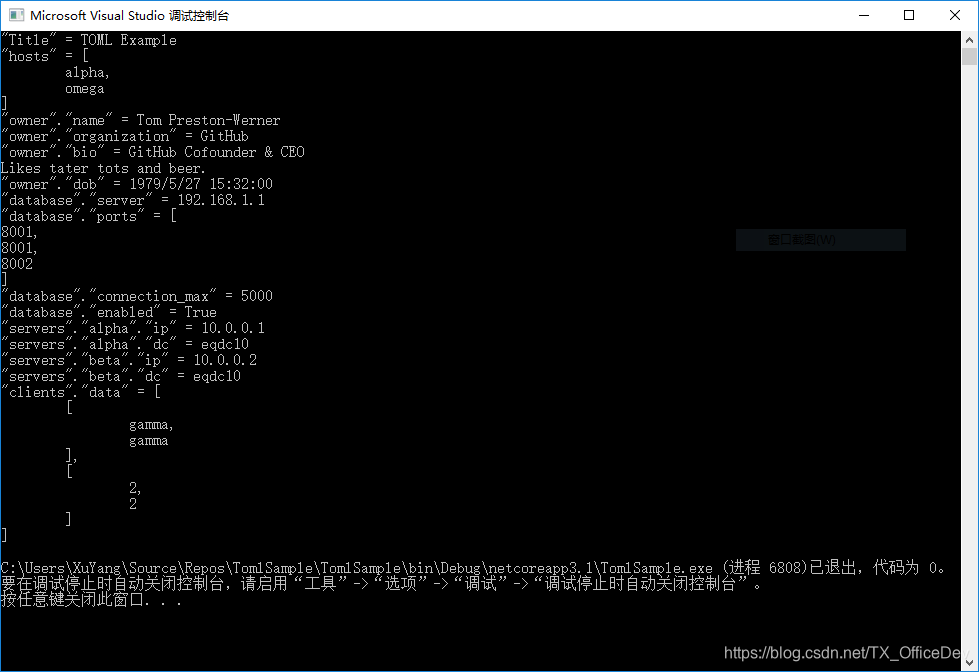The height and width of the screenshot is (672, 979).
Task: Click the omega host entry
Action: [85, 89]
